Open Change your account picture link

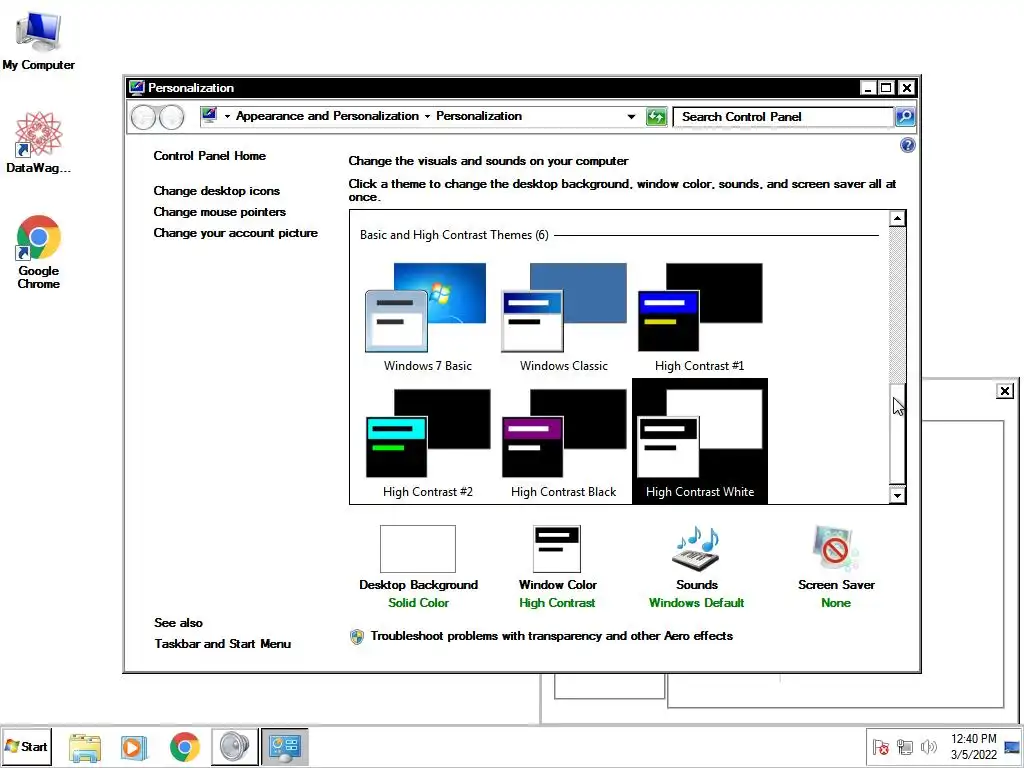pyautogui.click(x=236, y=232)
